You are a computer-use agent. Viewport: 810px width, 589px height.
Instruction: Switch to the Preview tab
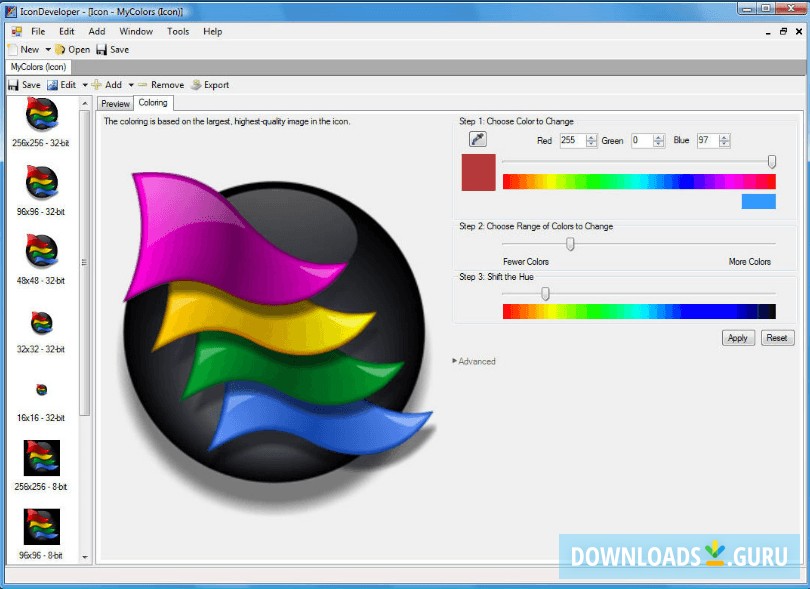click(115, 104)
